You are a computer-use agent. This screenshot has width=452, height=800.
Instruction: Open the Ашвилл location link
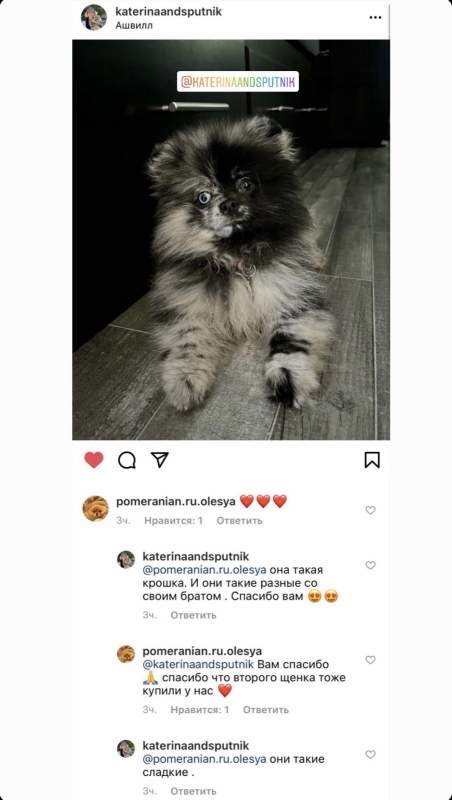point(134,26)
